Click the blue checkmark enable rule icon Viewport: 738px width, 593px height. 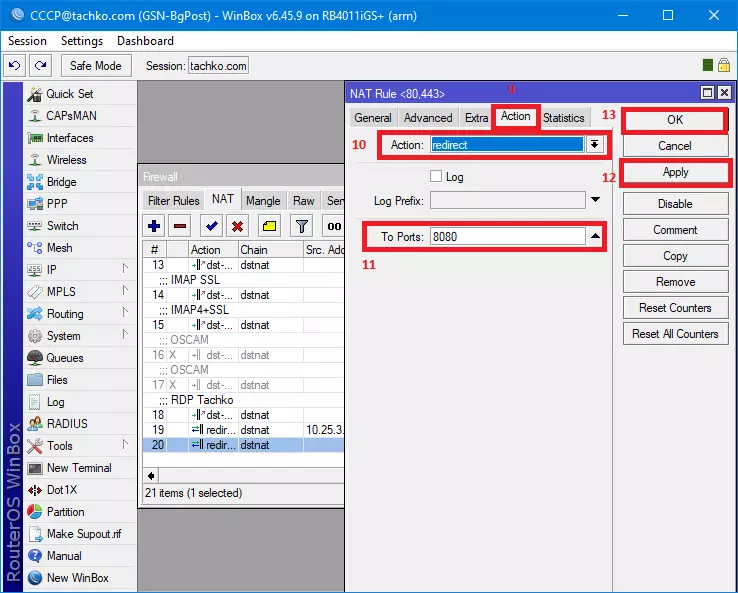tap(211, 226)
